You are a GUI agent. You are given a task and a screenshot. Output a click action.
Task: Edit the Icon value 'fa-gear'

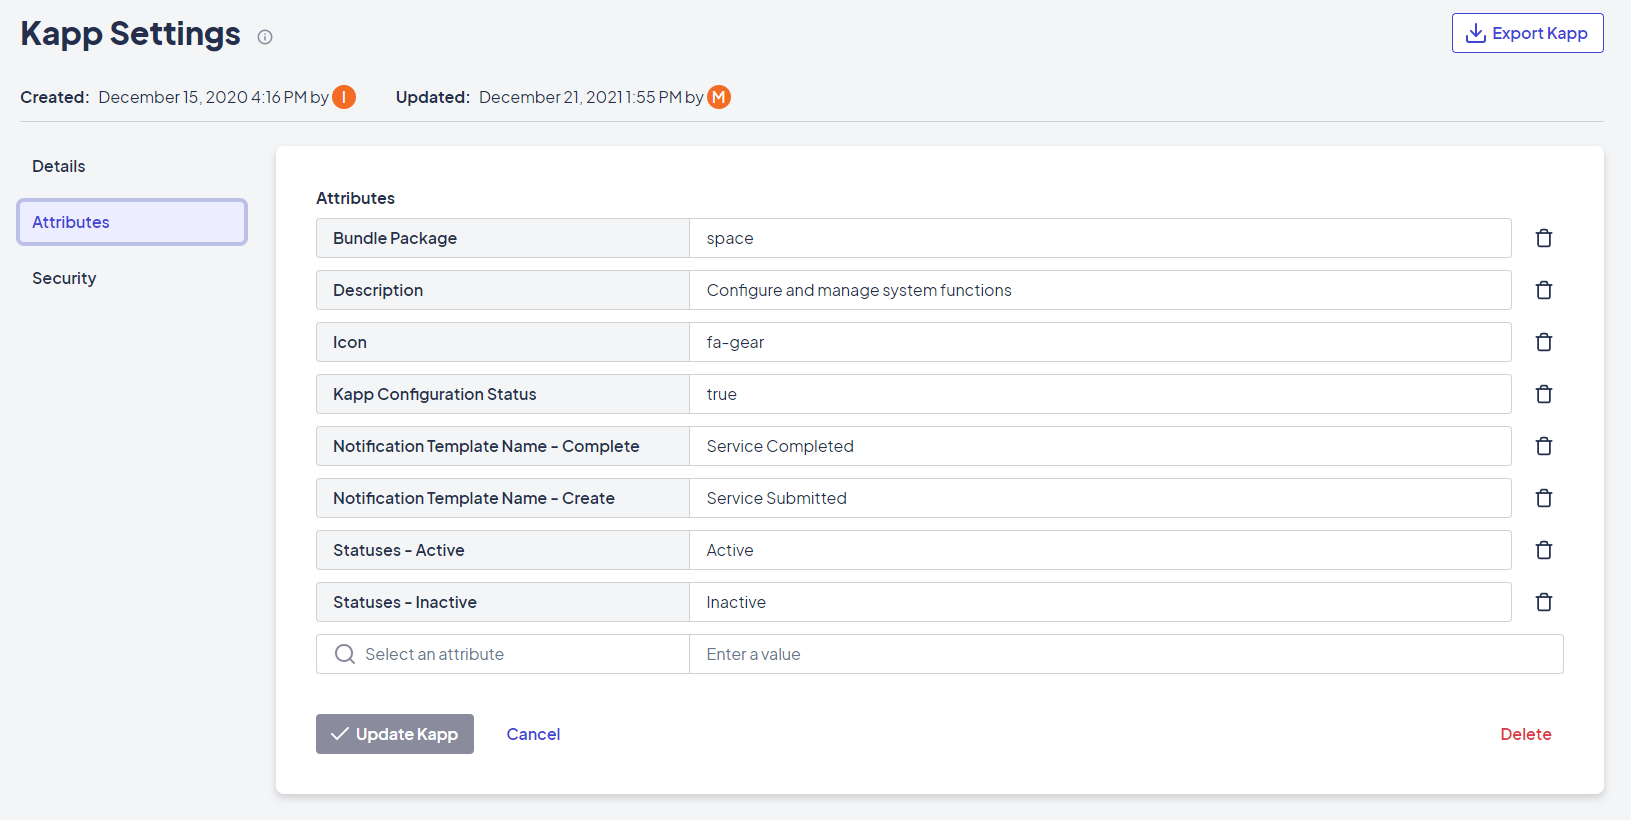tap(1100, 342)
